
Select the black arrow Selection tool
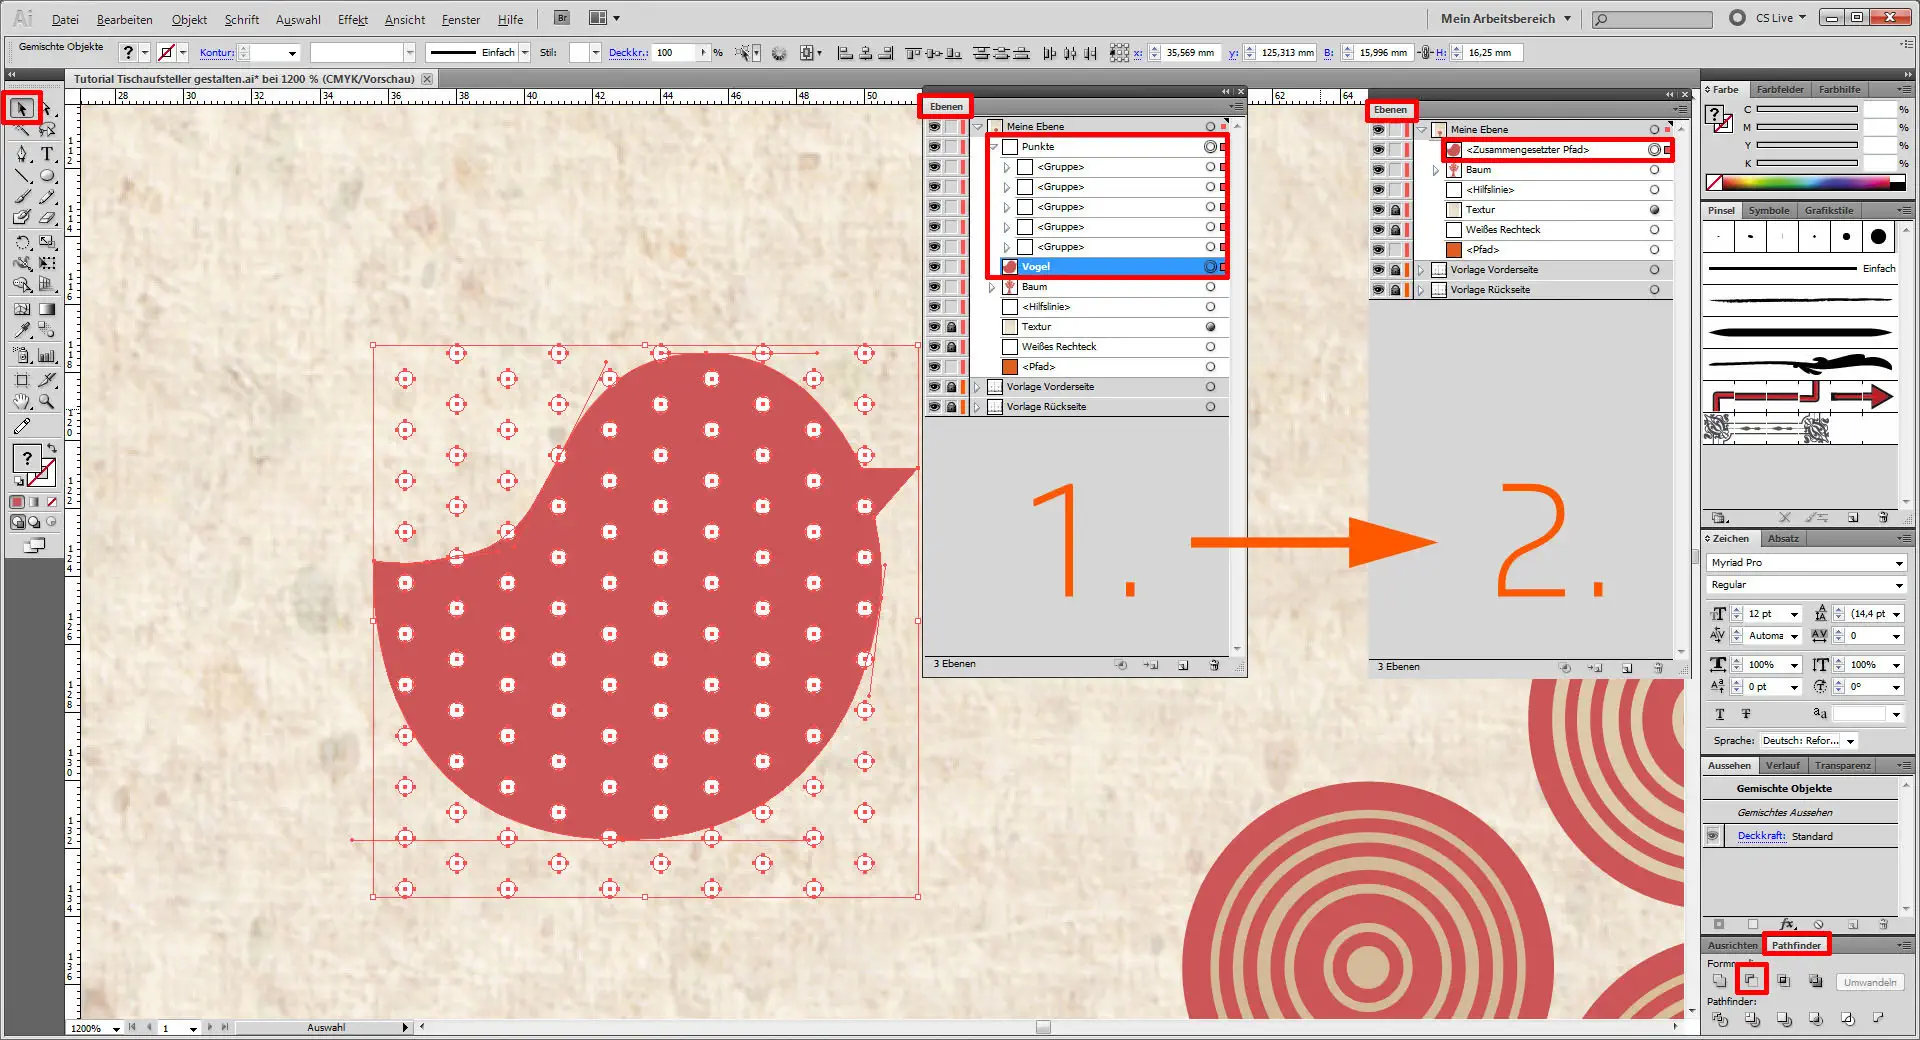(x=21, y=108)
